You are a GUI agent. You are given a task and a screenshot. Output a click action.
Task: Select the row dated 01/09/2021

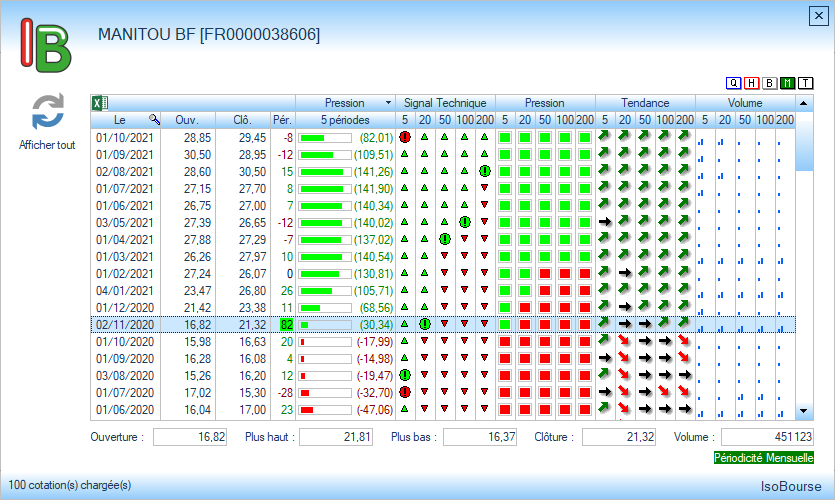point(443,154)
